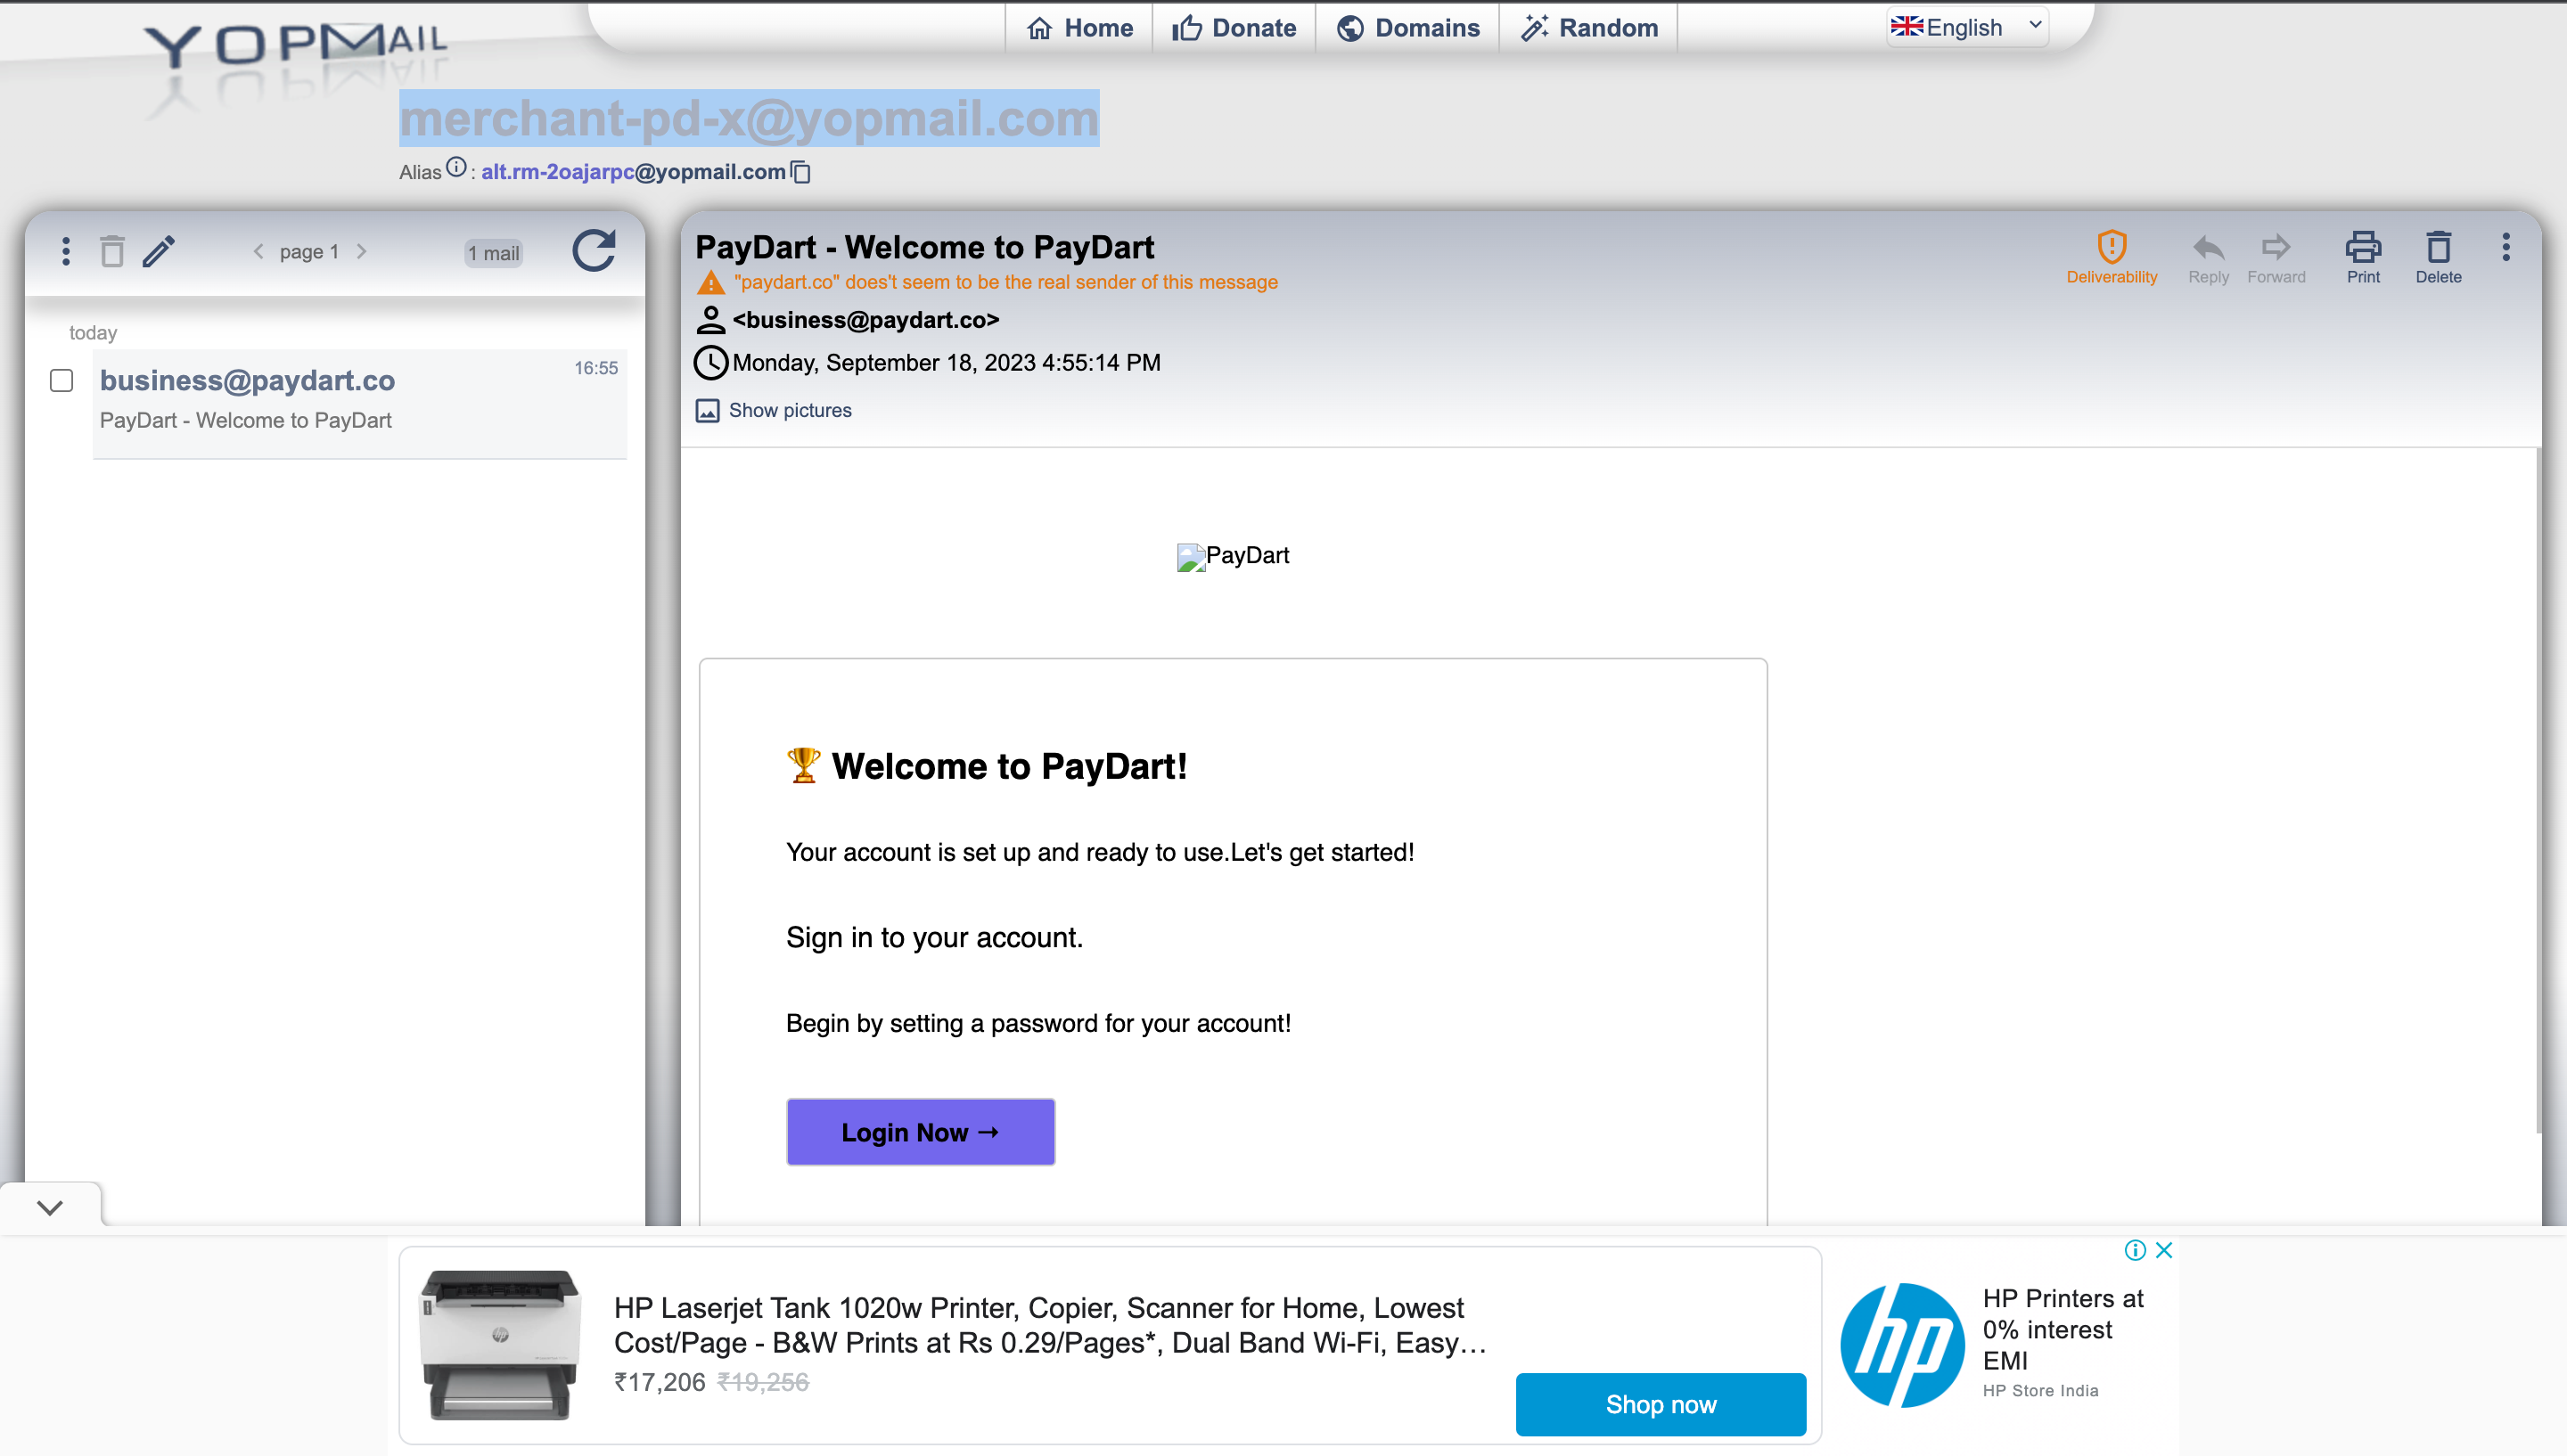
Task: Open the message three-dot more menu
Action: click(2505, 247)
